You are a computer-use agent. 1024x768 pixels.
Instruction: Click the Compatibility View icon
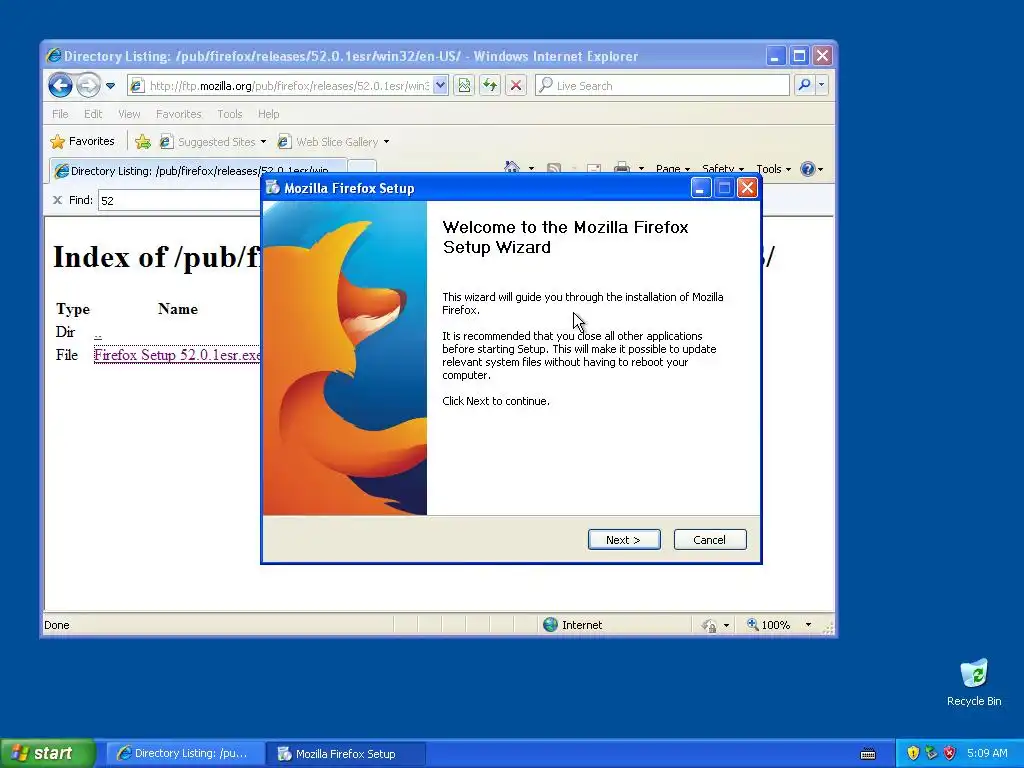coord(464,85)
